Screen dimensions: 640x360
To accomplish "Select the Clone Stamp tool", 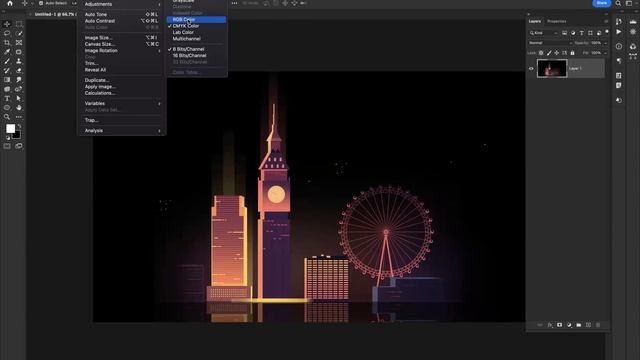I will point(19,61).
